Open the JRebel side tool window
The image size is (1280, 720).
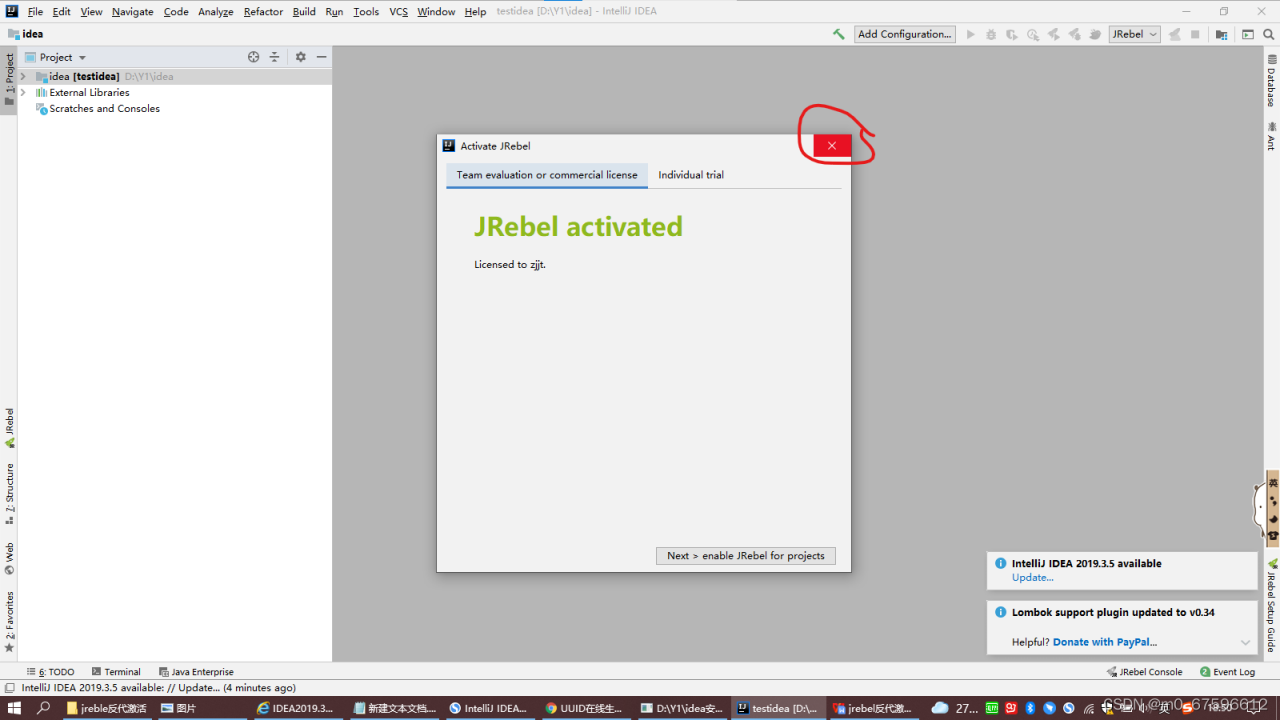pyautogui.click(x=9, y=428)
